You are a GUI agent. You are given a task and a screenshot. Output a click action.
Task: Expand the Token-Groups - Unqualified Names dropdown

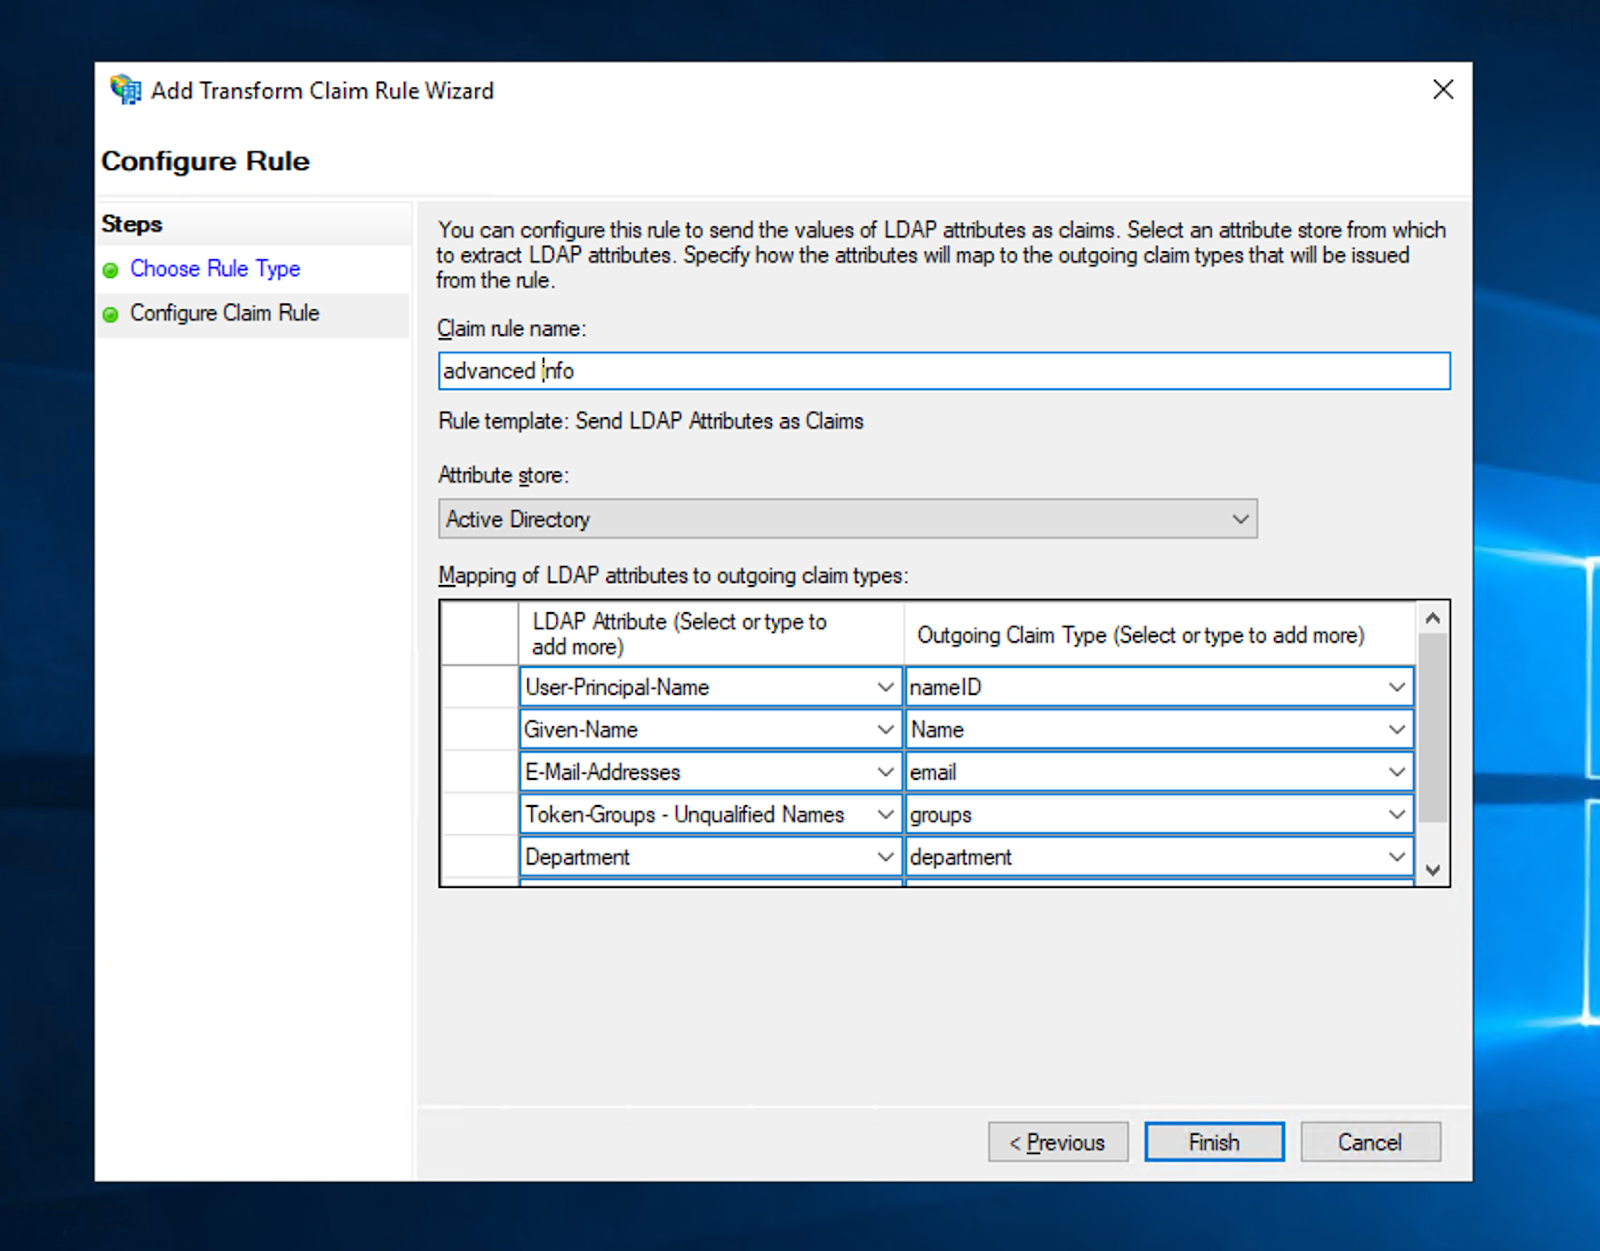coord(885,815)
